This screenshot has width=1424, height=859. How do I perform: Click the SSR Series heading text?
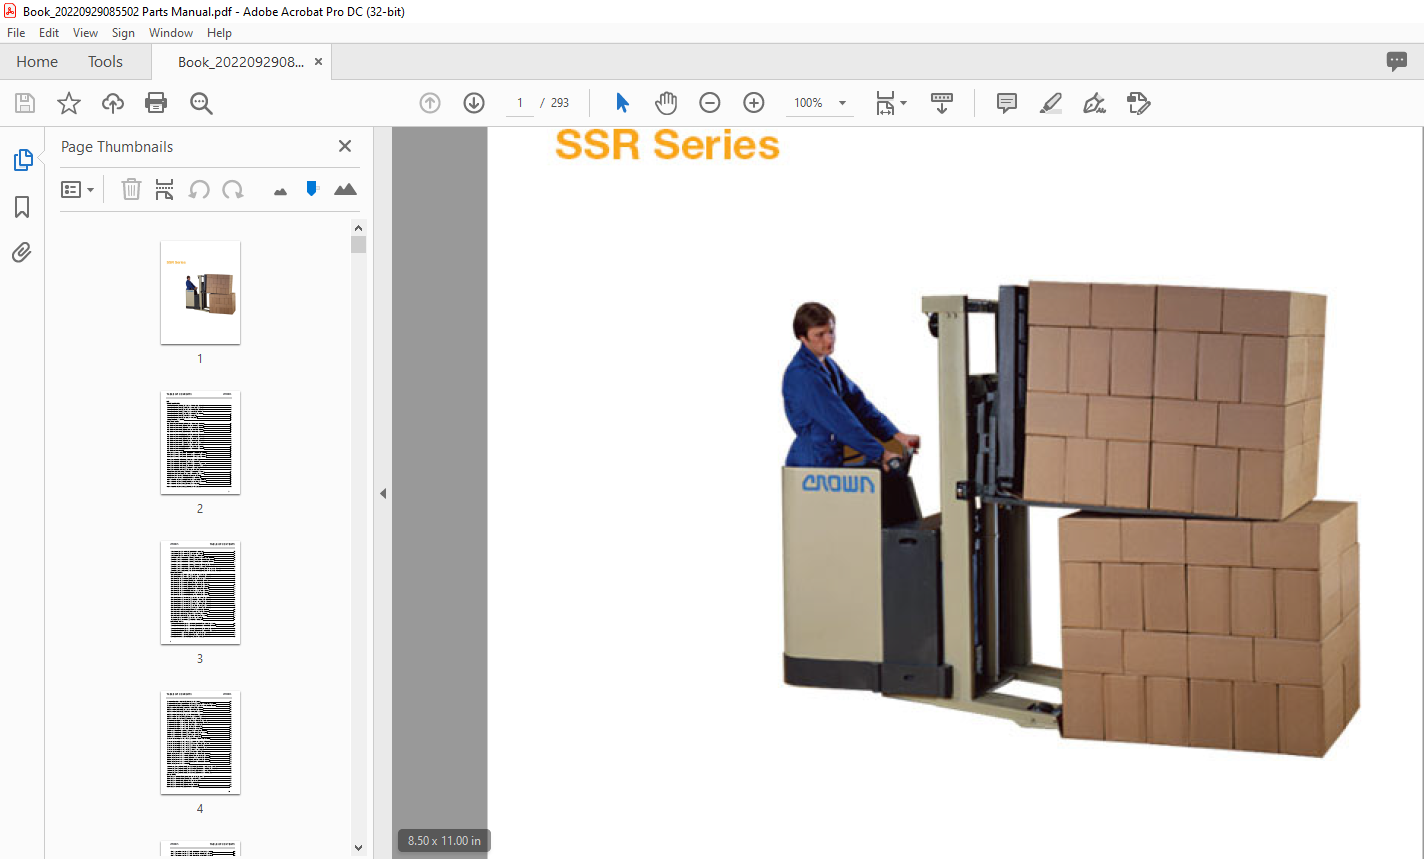click(x=667, y=145)
